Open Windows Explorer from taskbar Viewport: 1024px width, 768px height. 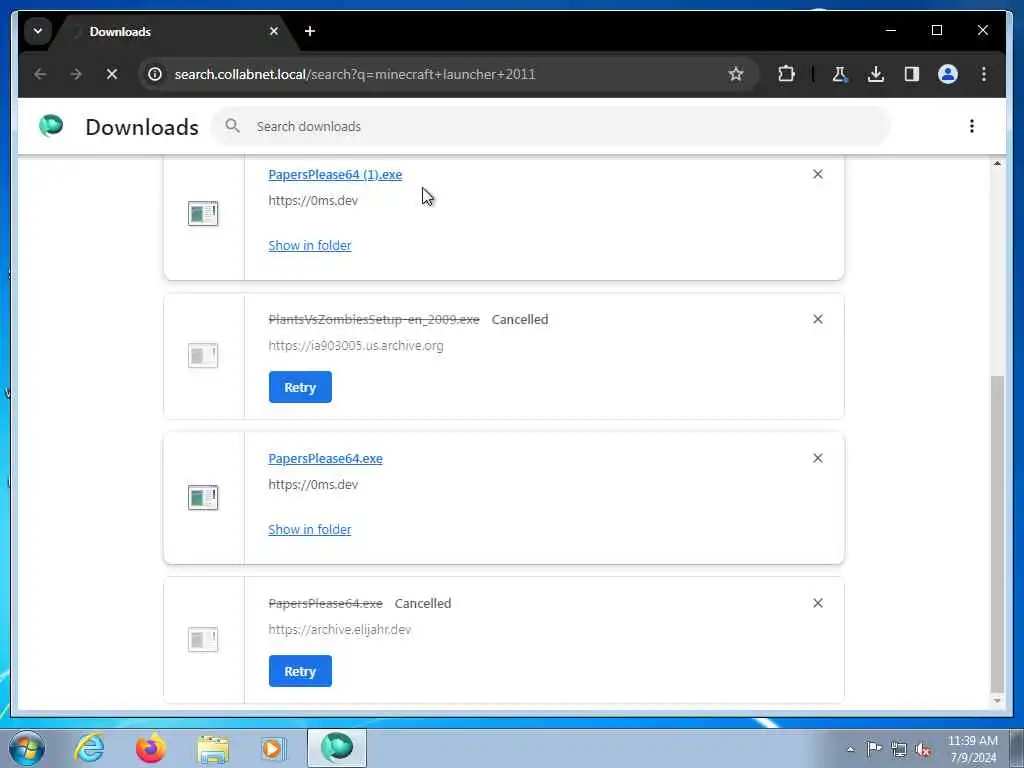coord(213,748)
